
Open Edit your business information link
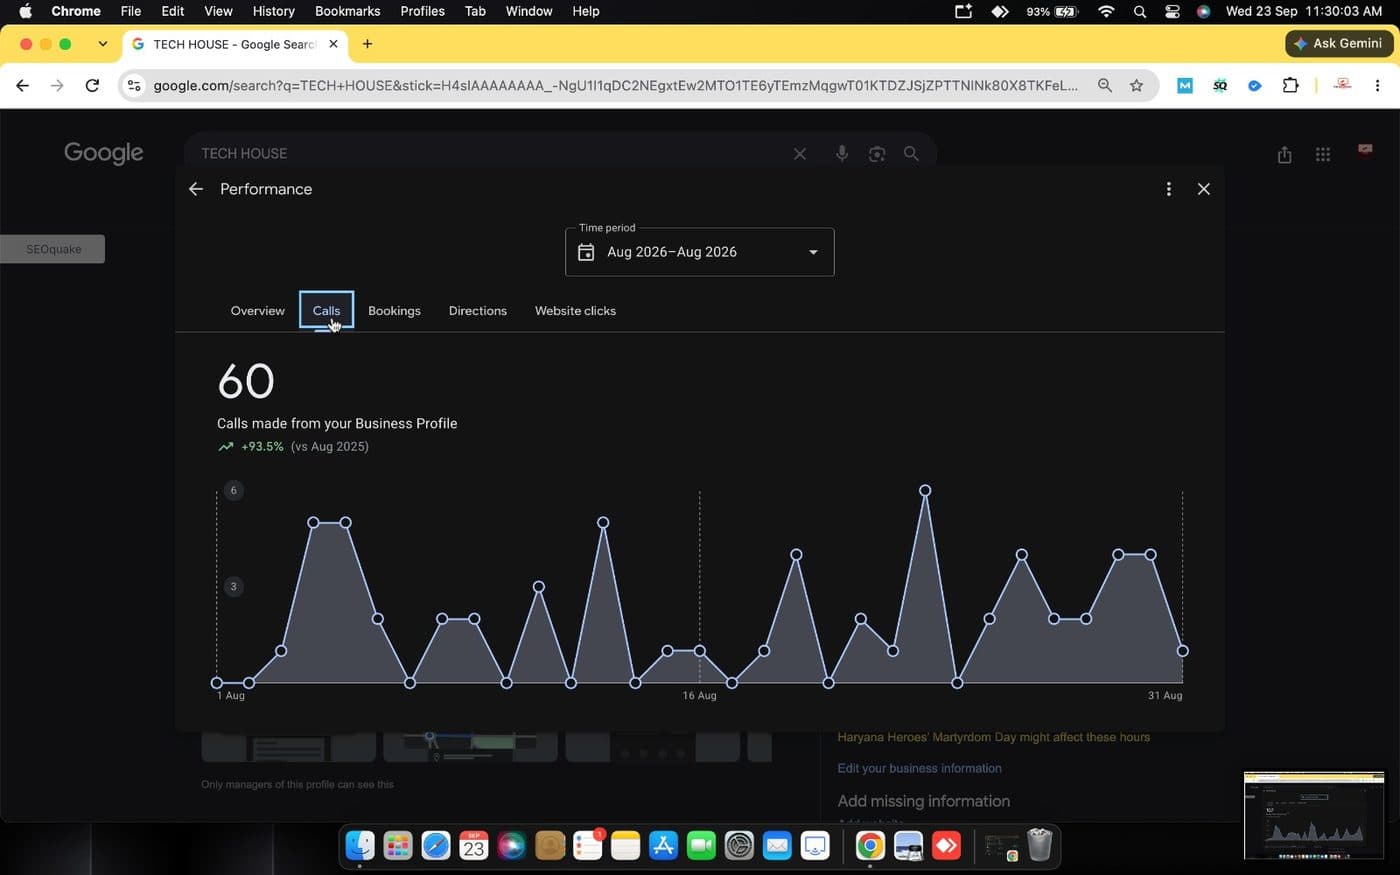919,768
